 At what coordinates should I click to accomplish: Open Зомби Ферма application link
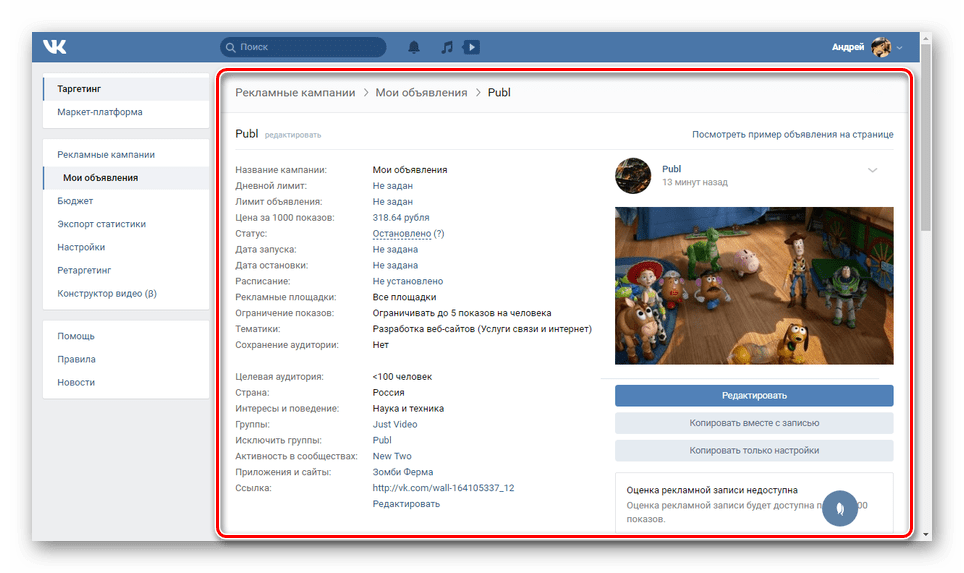coord(403,472)
